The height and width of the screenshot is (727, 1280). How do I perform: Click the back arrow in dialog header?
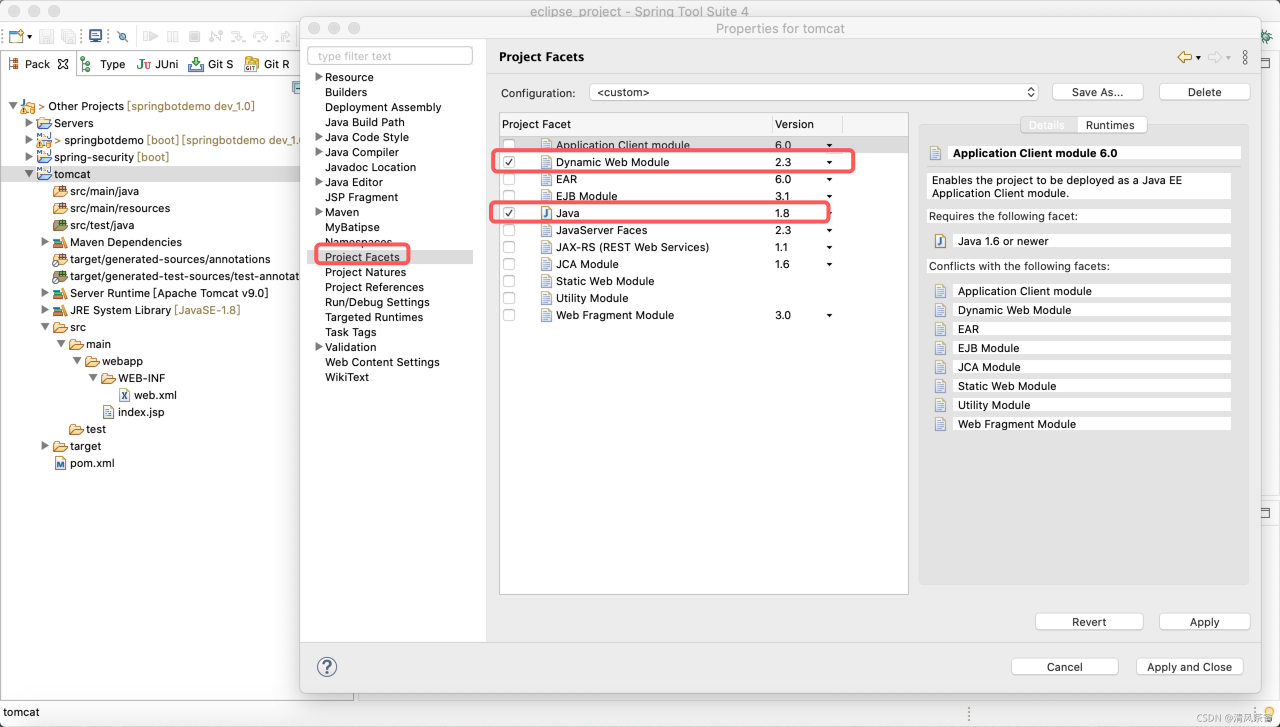[x=1184, y=57]
